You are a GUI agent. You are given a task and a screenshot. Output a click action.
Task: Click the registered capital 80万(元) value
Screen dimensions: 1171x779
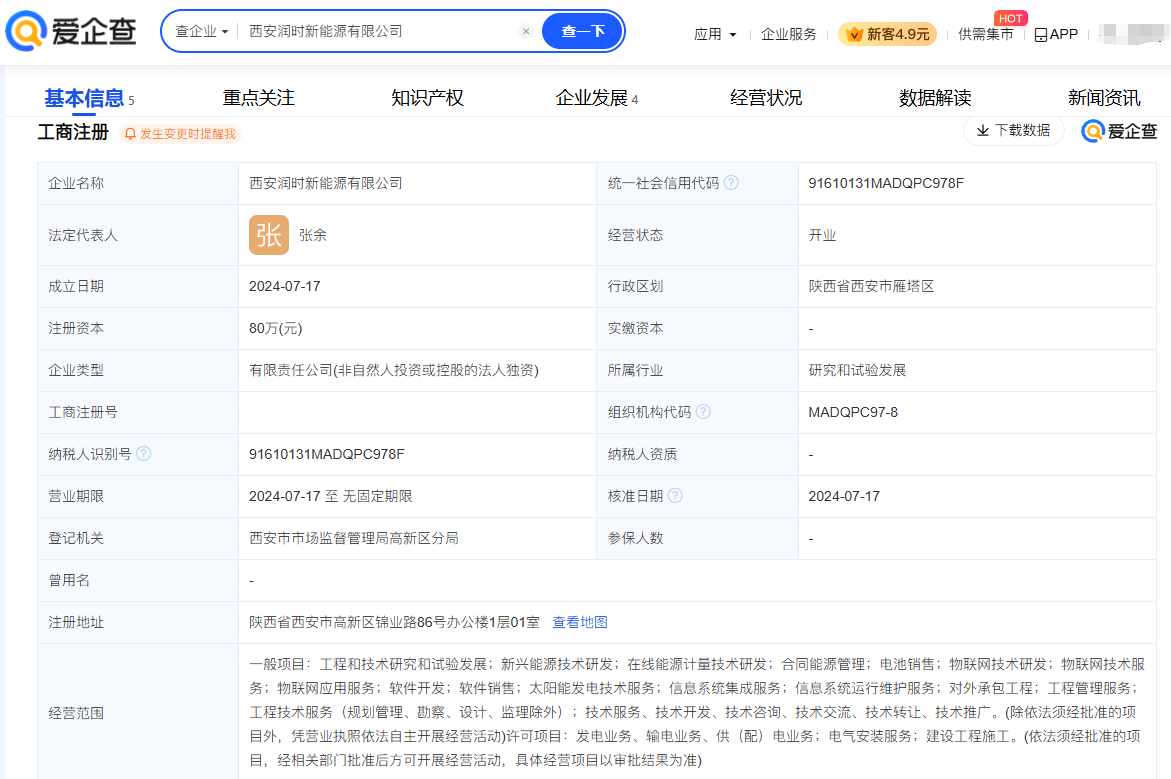click(276, 329)
